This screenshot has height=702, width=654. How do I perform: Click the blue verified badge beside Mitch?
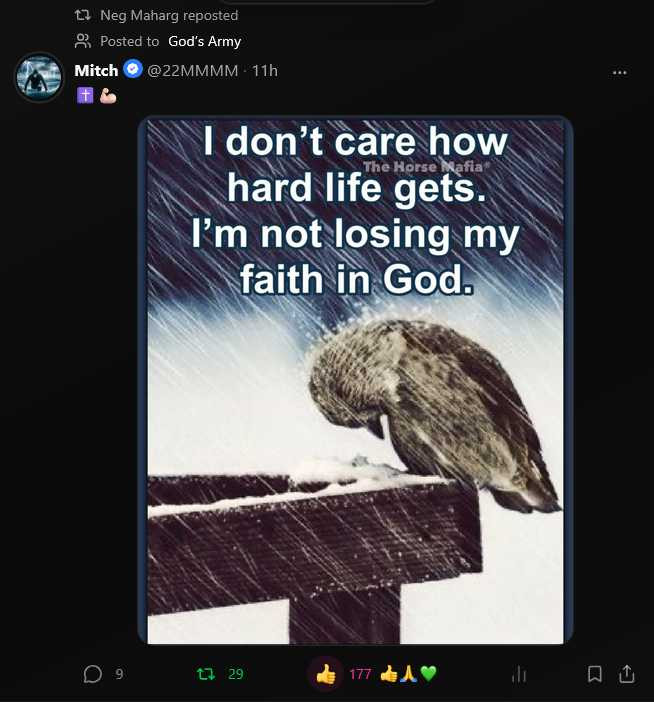click(133, 69)
